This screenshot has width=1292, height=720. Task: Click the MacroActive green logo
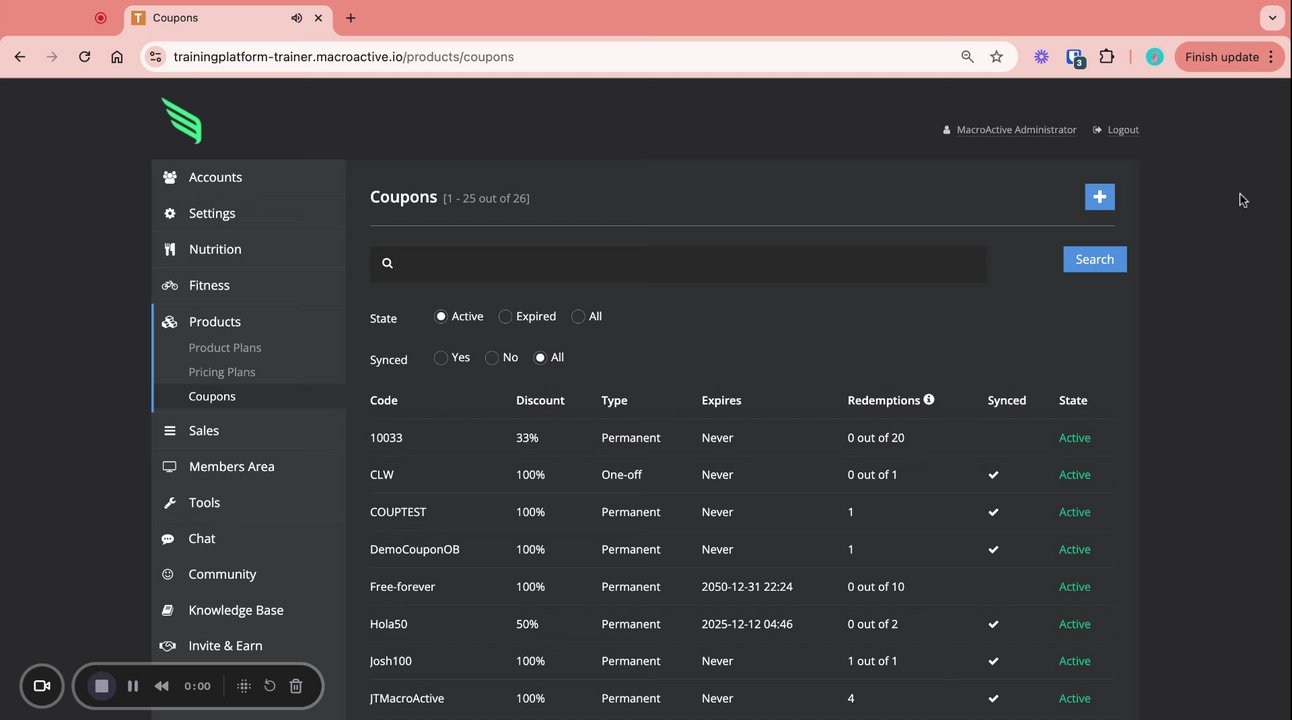[182, 120]
